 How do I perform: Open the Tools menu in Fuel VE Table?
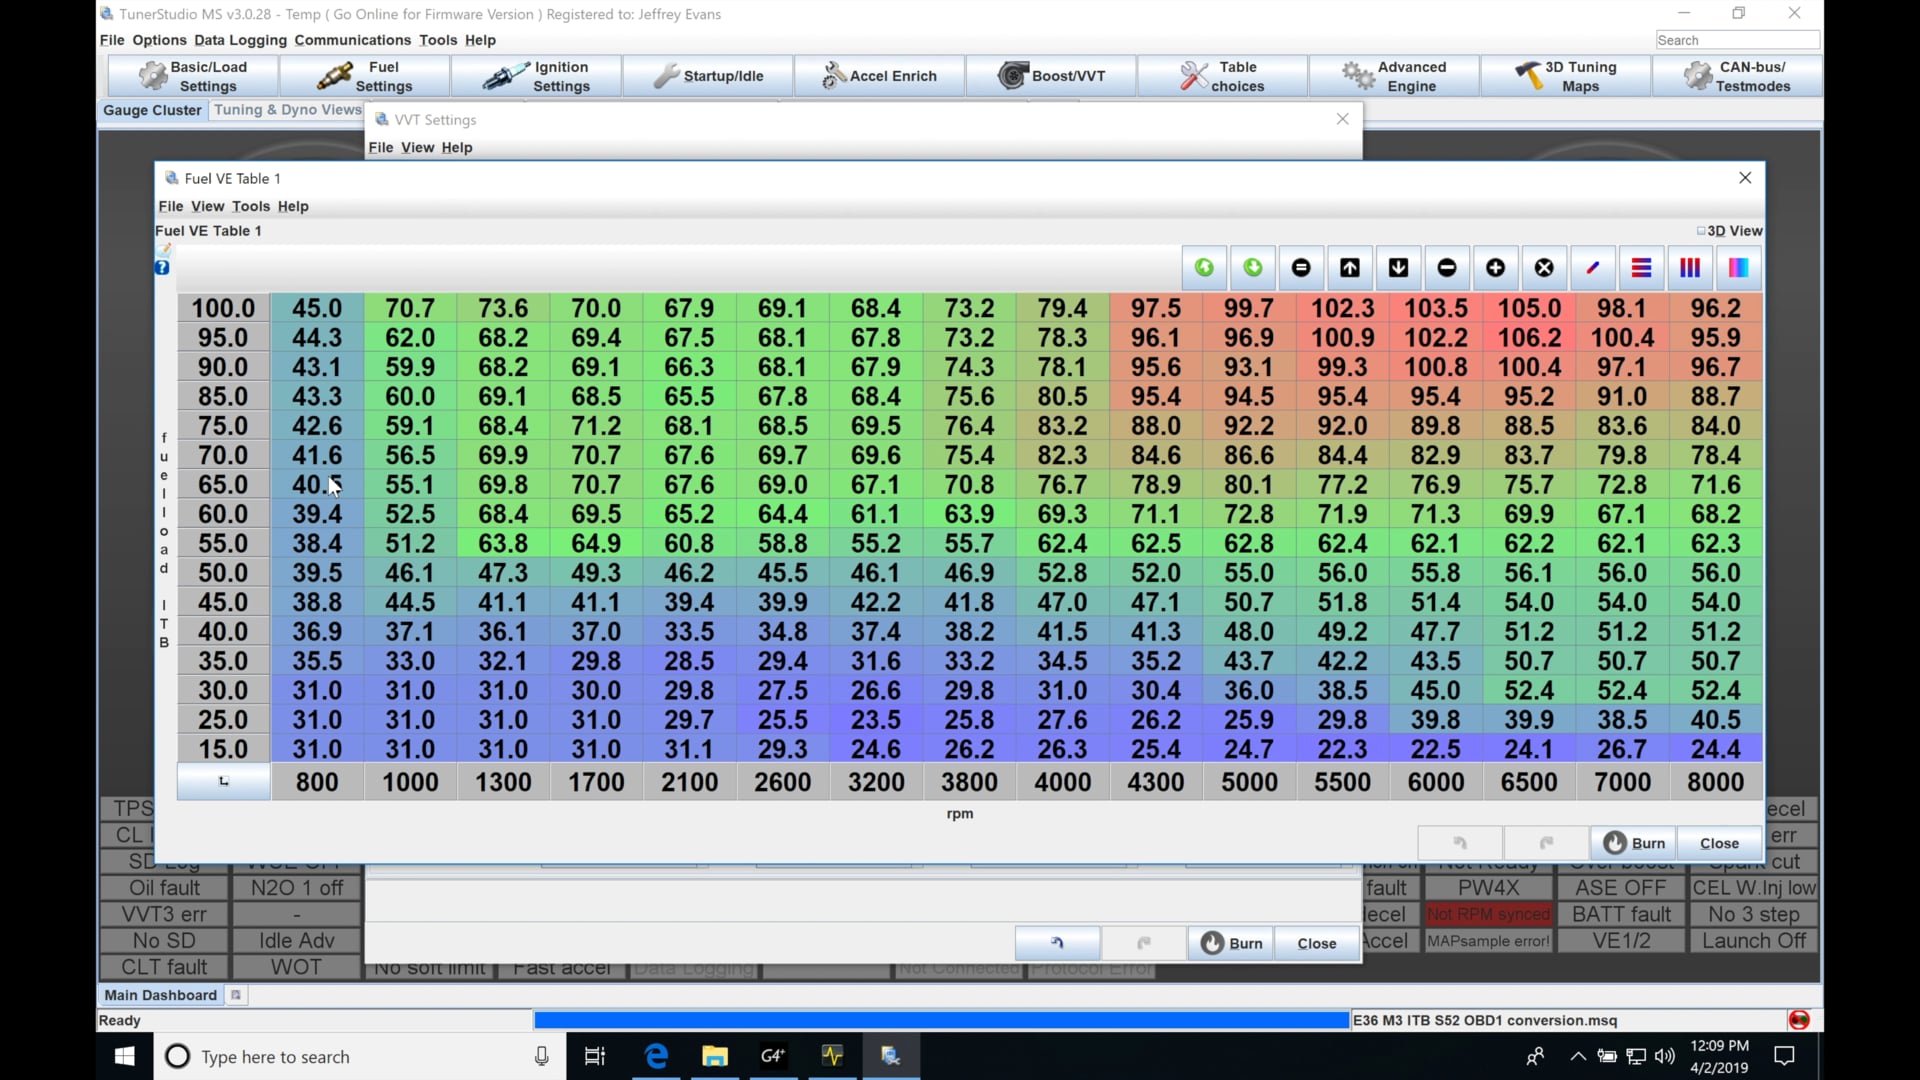click(250, 206)
